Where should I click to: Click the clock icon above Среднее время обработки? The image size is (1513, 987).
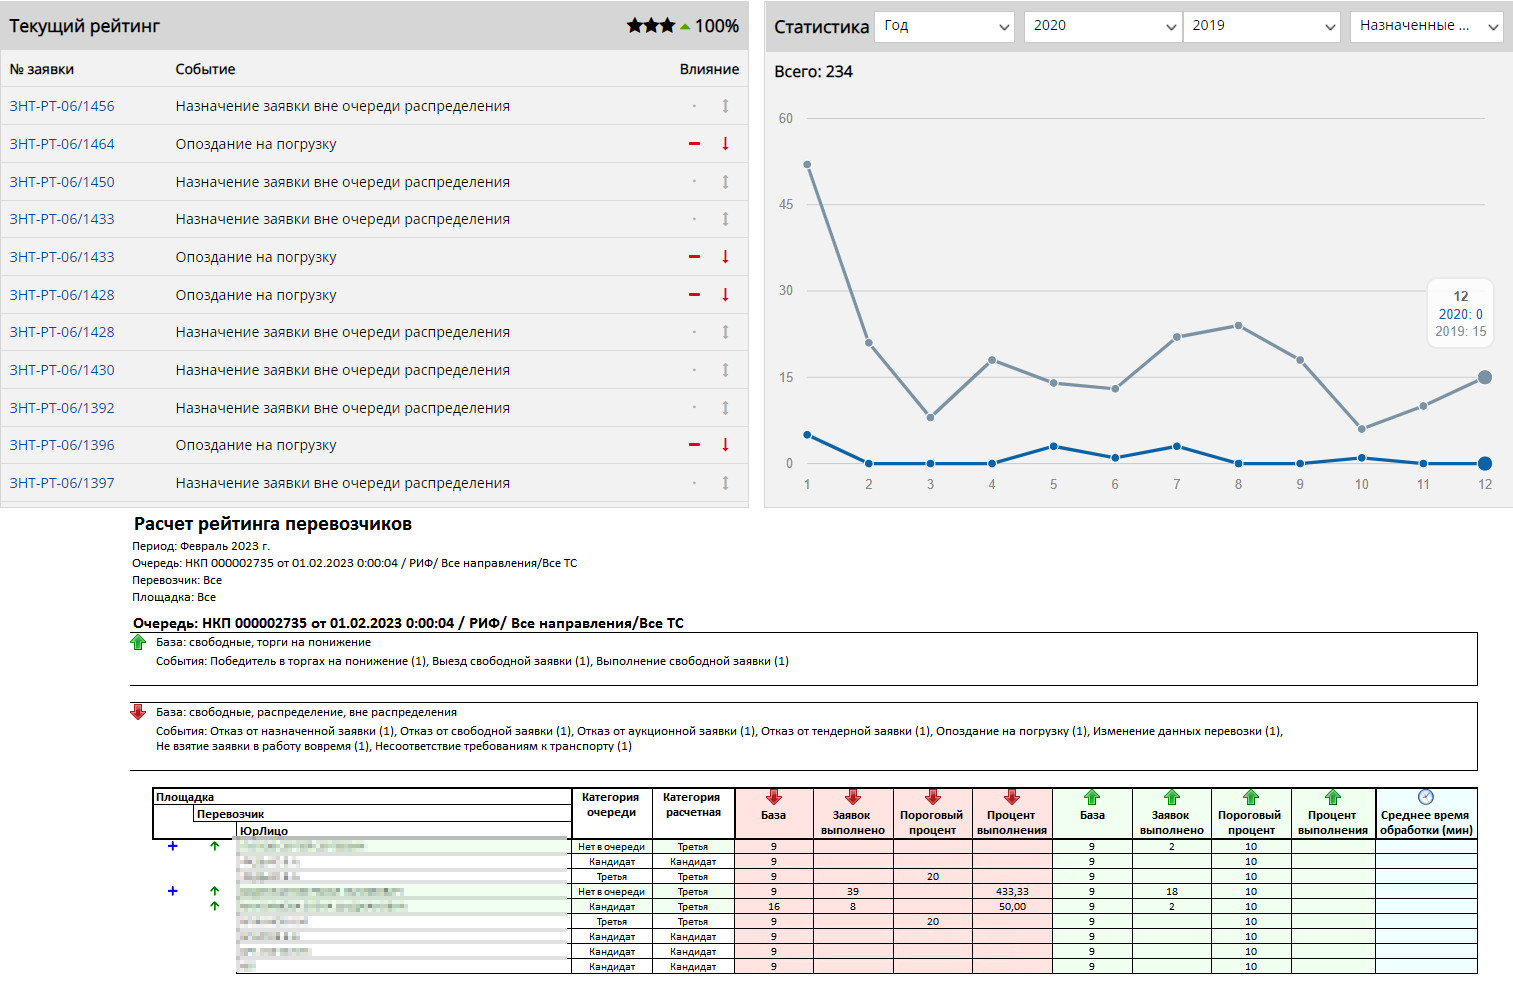1426,797
